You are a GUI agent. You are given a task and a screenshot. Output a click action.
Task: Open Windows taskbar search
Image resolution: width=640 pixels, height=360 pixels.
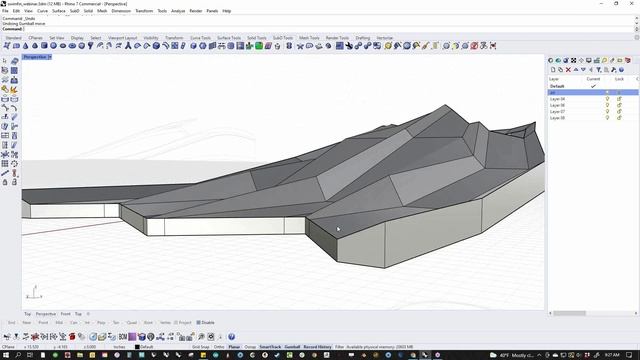18,355
